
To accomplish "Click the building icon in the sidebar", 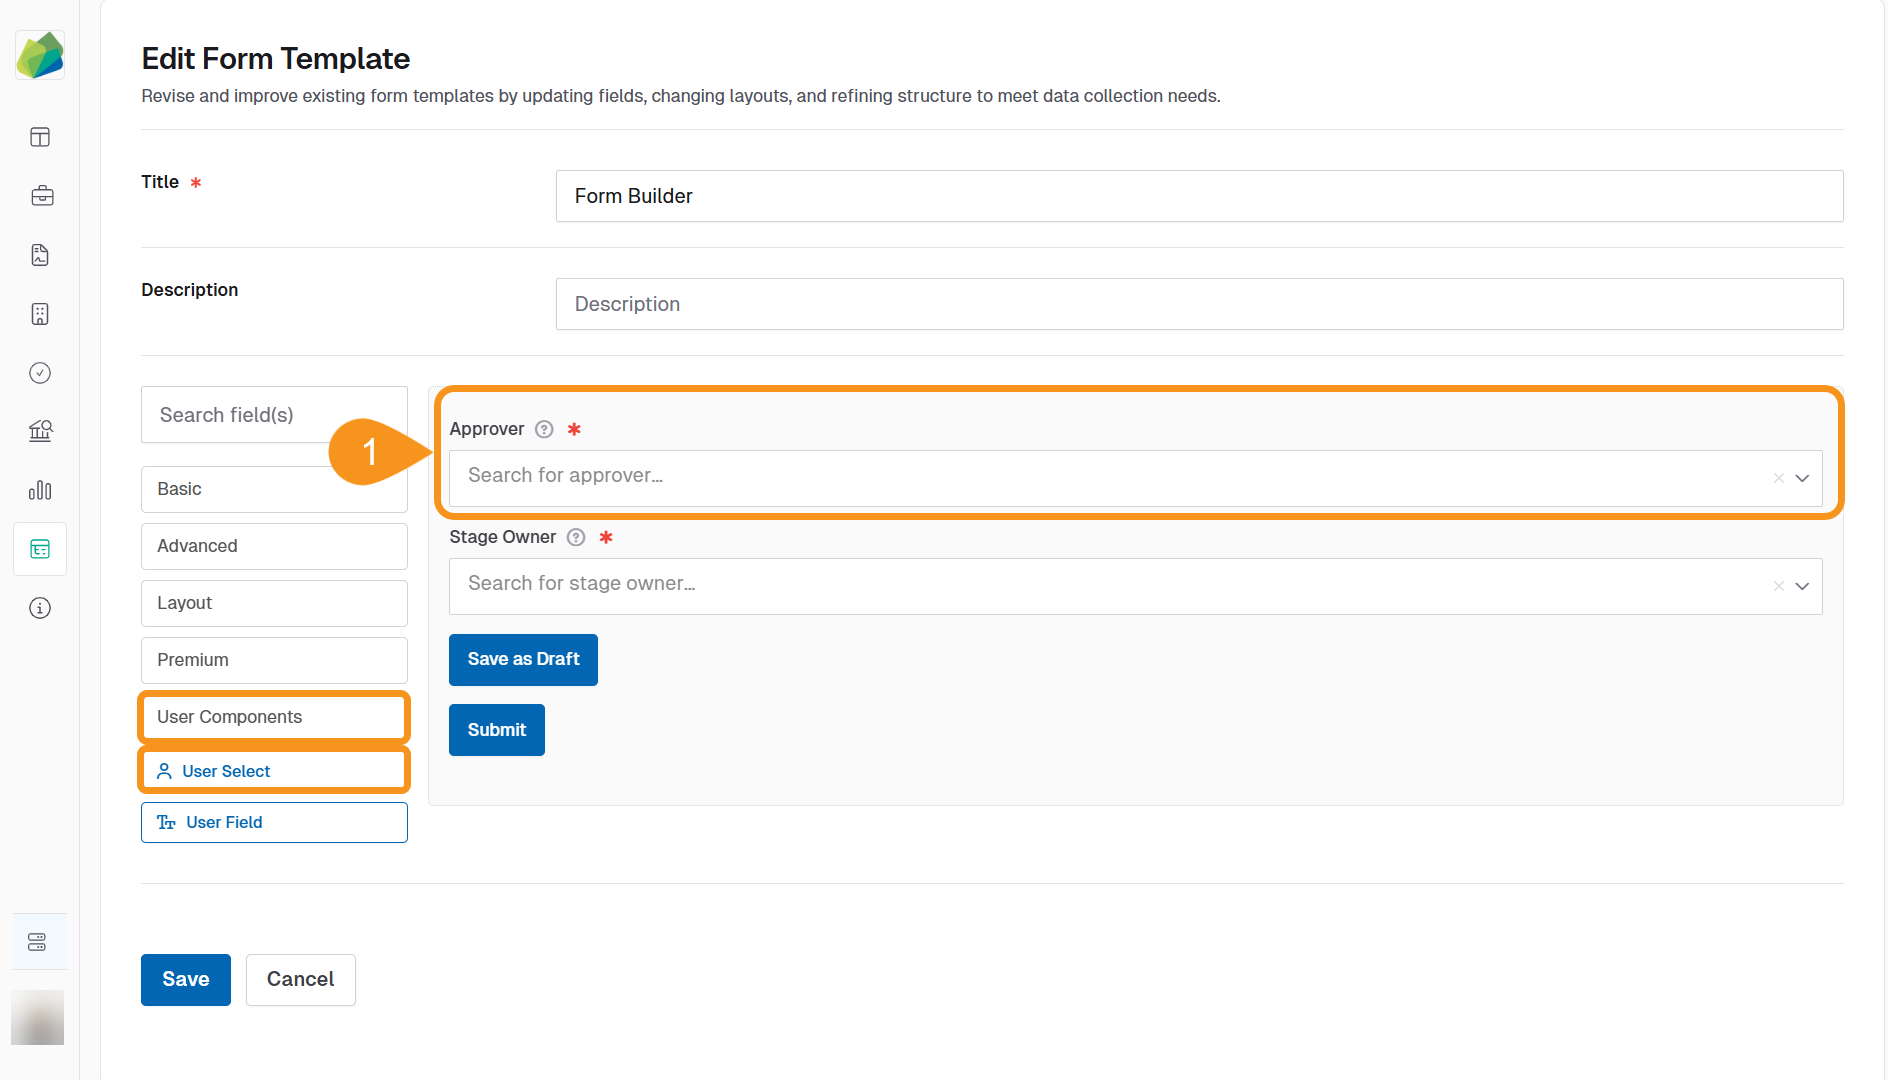I will (40, 314).
